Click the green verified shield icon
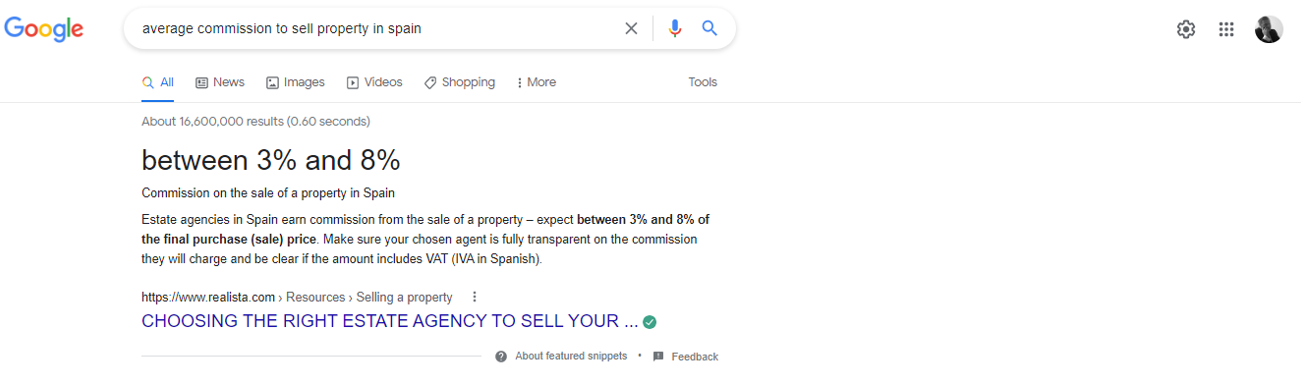The height and width of the screenshot is (376, 1301). point(650,322)
